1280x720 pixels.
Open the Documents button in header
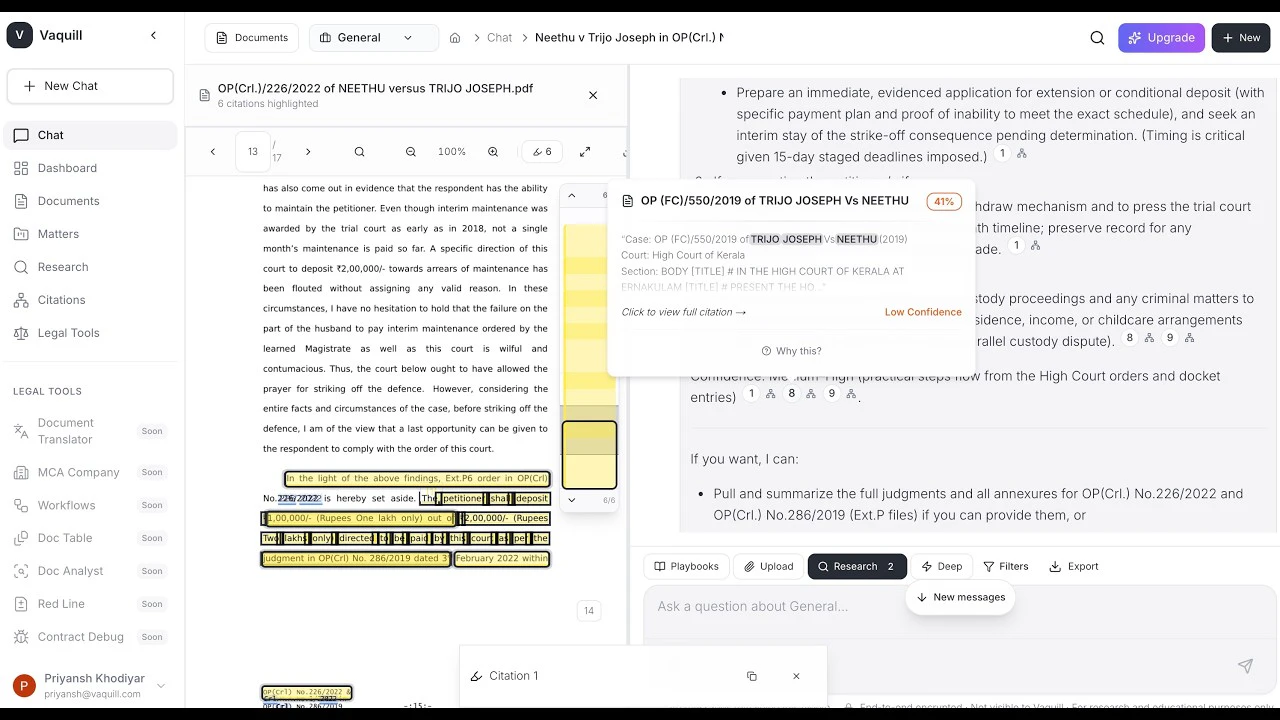click(252, 38)
